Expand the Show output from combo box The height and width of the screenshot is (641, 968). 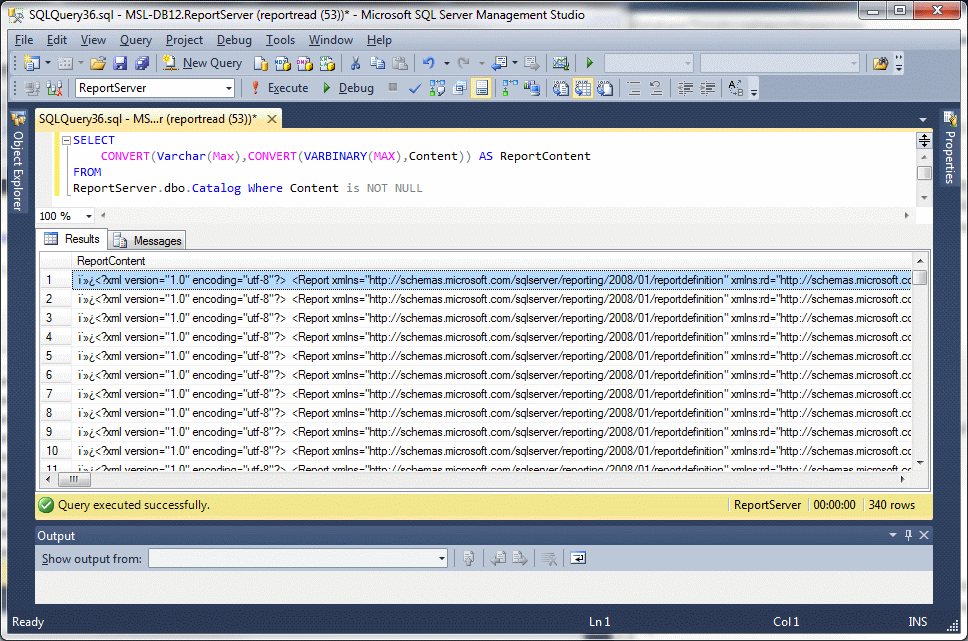pos(441,559)
